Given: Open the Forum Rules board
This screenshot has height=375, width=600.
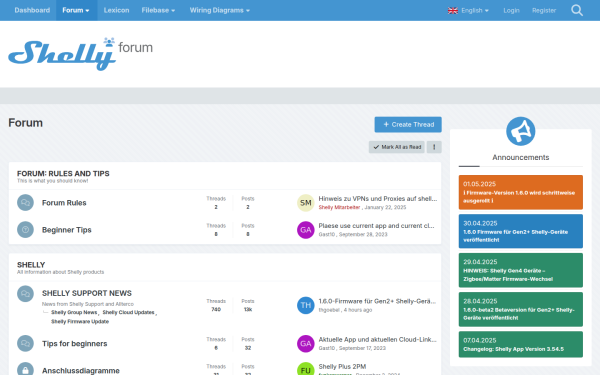Looking at the screenshot, I should (64, 203).
